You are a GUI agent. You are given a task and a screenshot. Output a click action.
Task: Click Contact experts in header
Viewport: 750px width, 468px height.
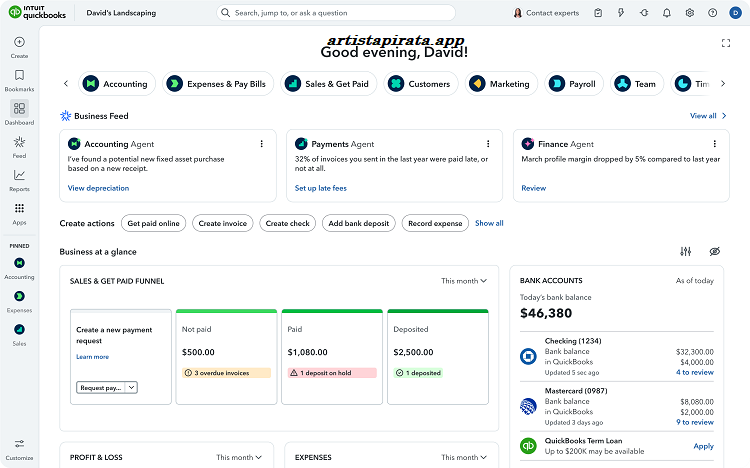[546, 13]
